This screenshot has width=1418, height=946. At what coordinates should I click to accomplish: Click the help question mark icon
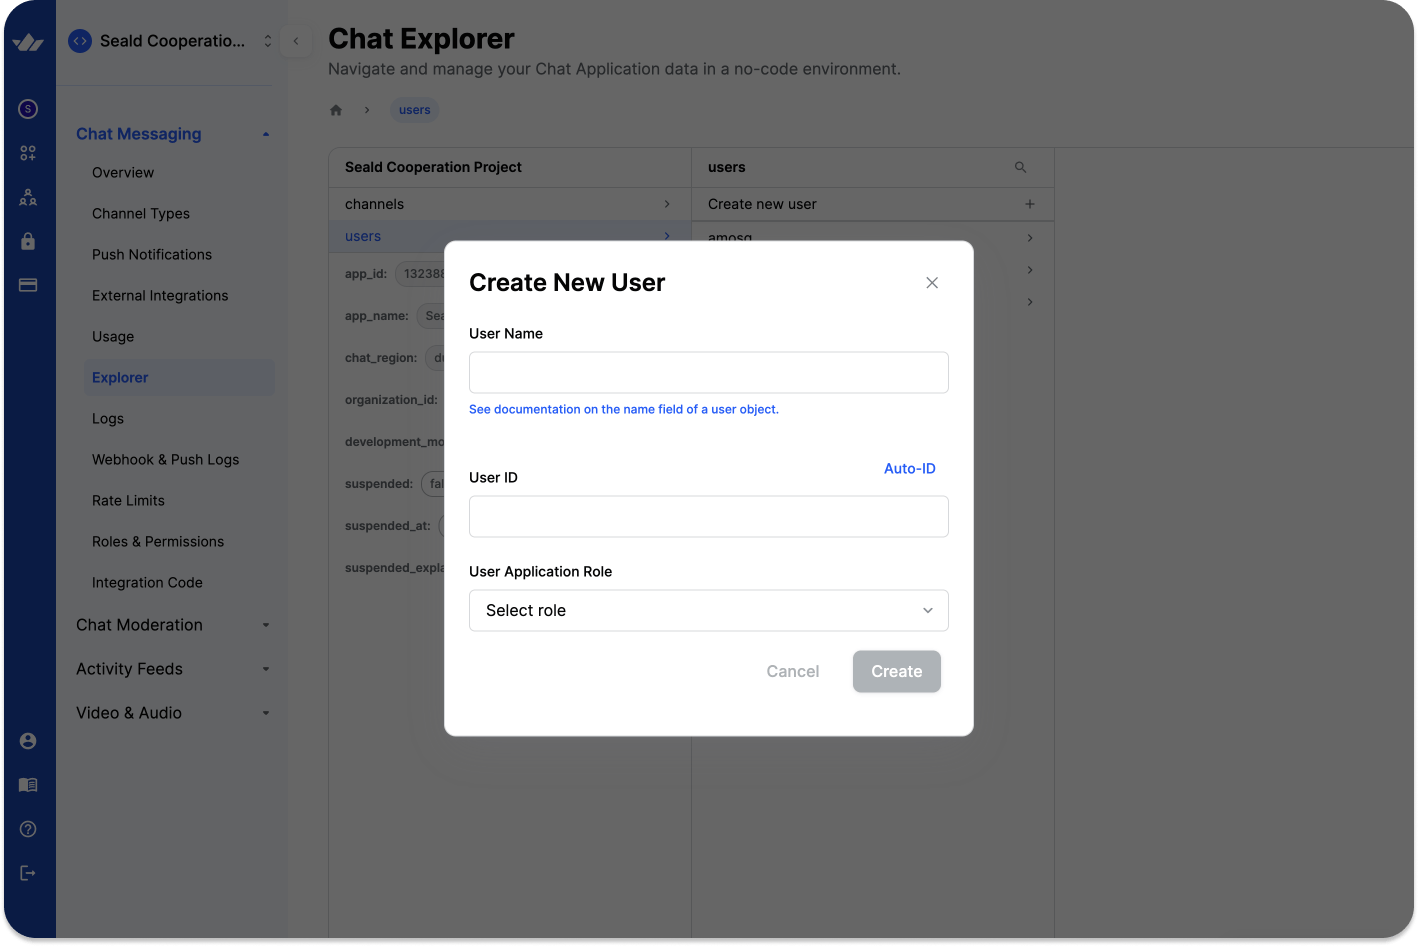click(28, 829)
